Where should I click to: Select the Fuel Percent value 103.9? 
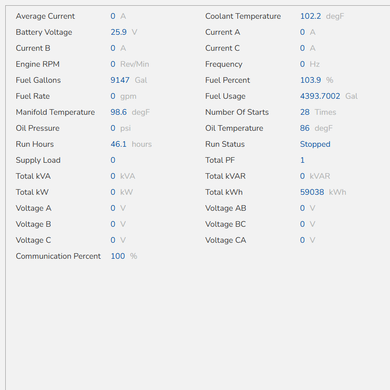(311, 80)
